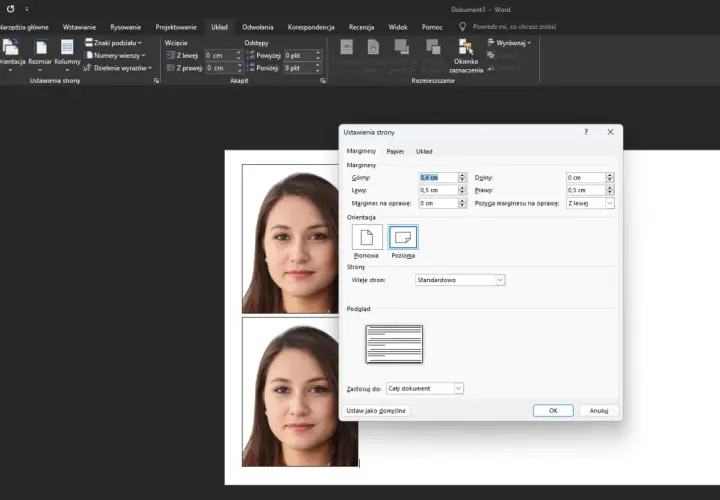Click the Dolny margin field
Screen dimensions: 720x500
585,177
